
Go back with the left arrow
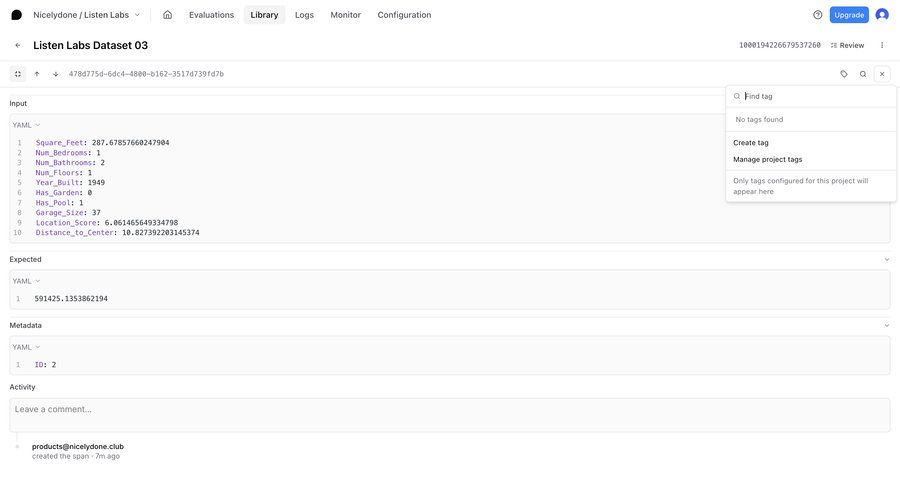18,45
